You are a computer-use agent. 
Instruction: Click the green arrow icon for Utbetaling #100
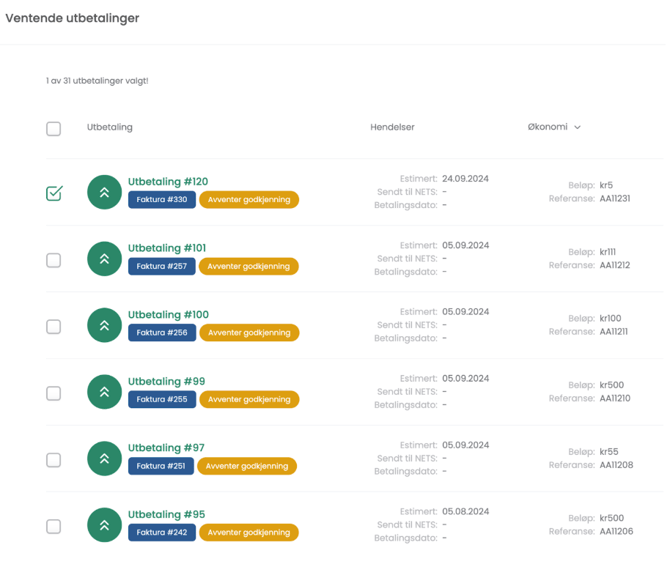tap(104, 326)
